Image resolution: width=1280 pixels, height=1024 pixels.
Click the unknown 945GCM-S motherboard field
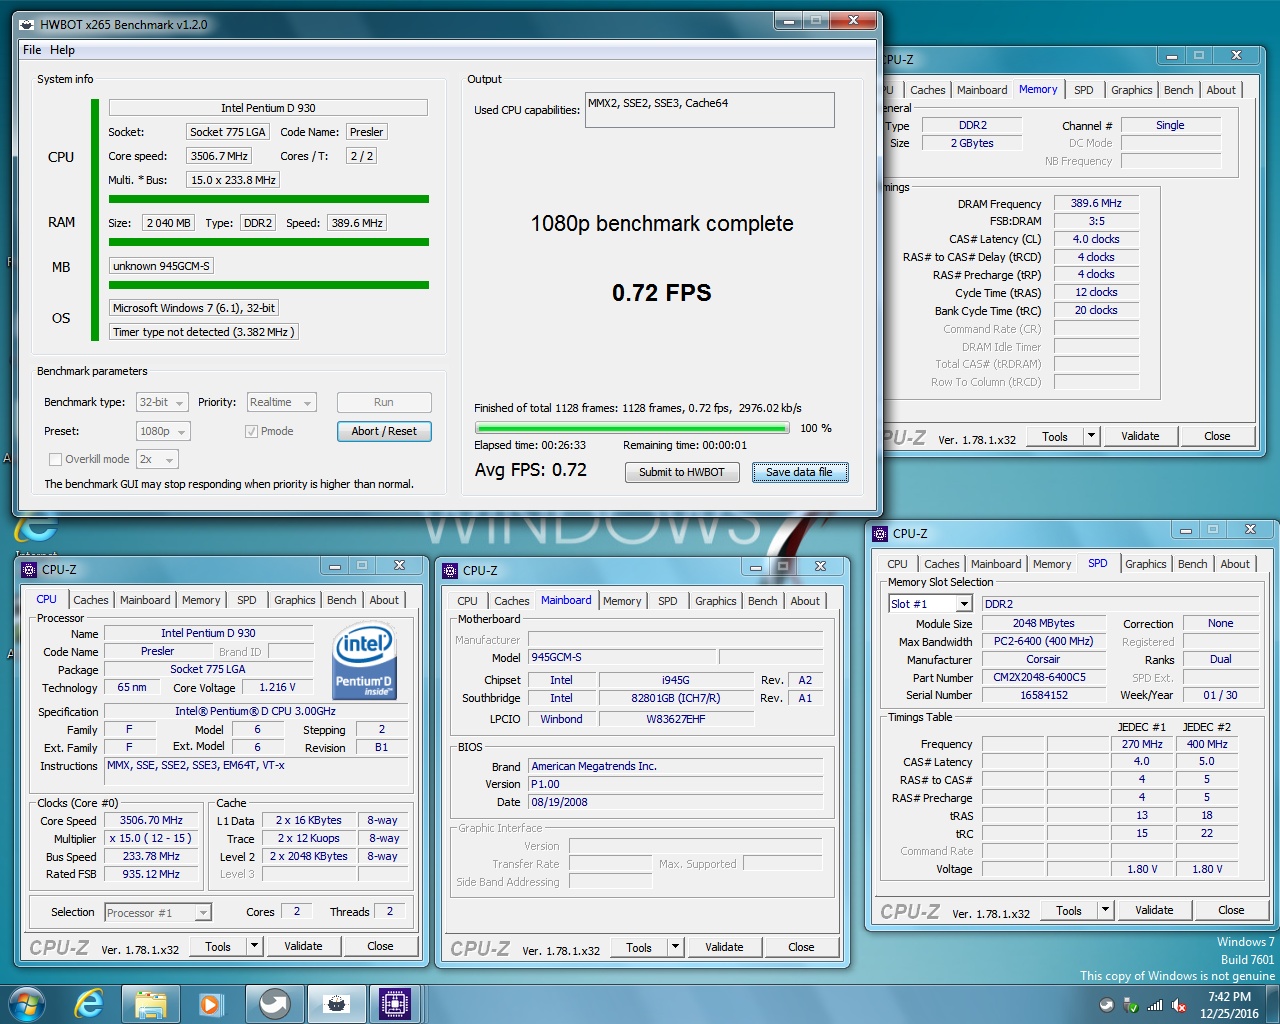pyautogui.click(x=161, y=266)
